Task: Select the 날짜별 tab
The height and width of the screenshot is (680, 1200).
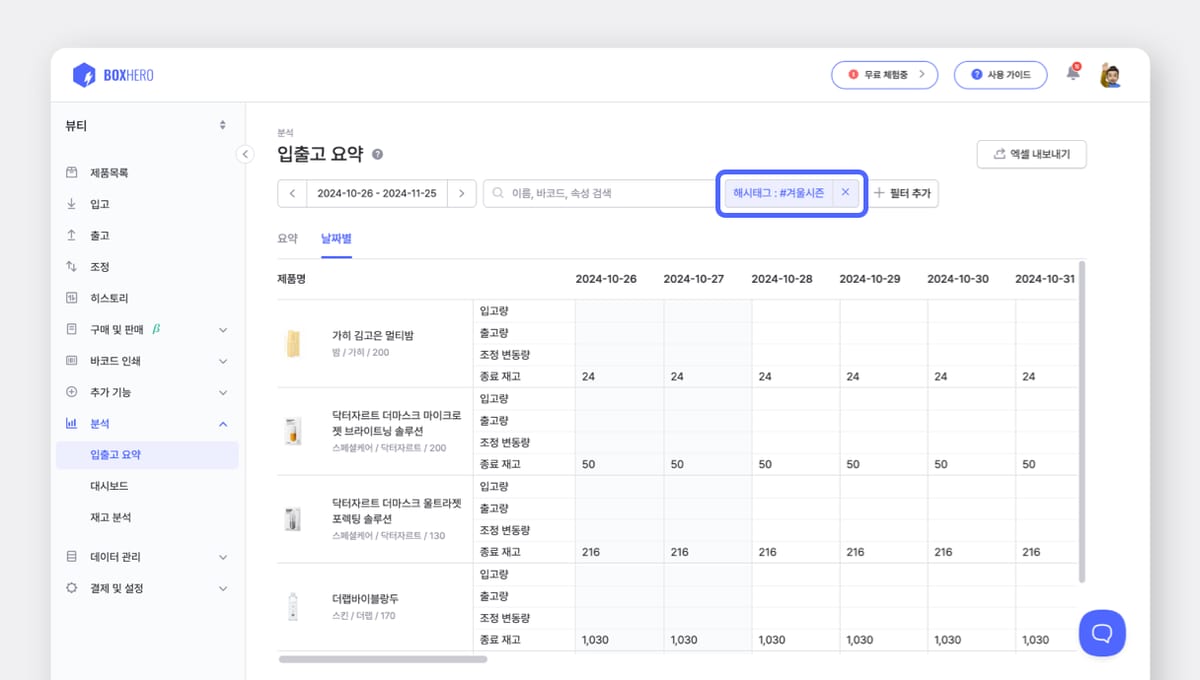Action: pyautogui.click(x=335, y=238)
